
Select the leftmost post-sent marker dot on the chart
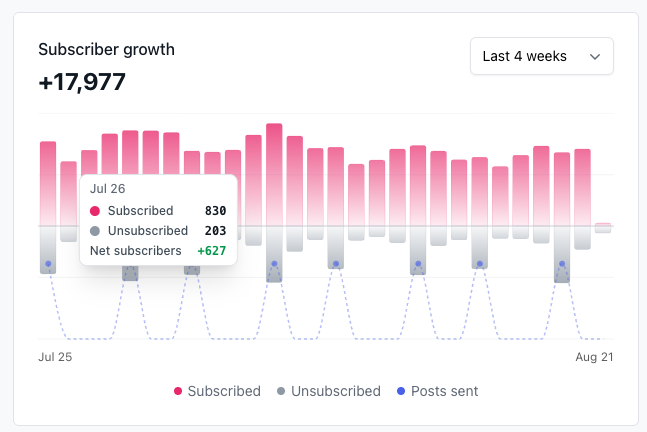click(48, 264)
